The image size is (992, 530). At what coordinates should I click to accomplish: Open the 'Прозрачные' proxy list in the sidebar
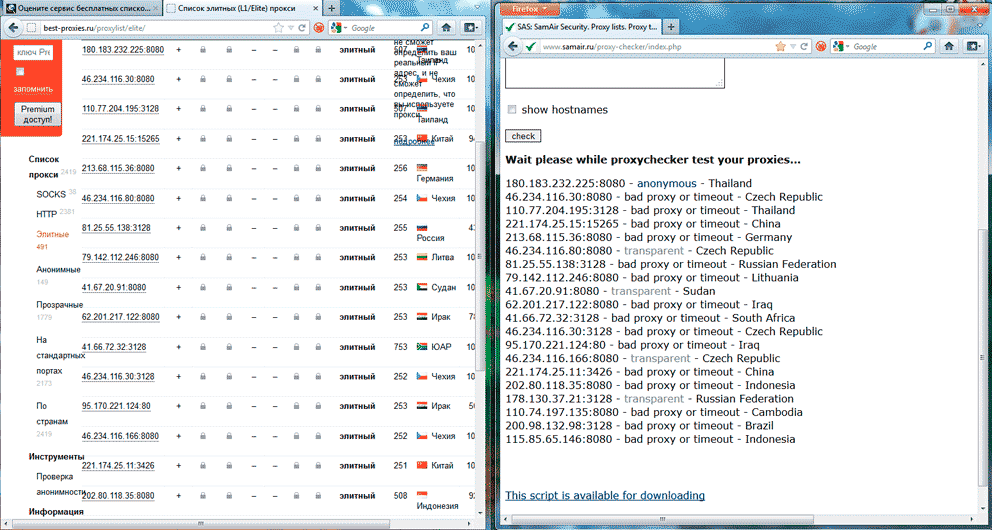point(59,305)
